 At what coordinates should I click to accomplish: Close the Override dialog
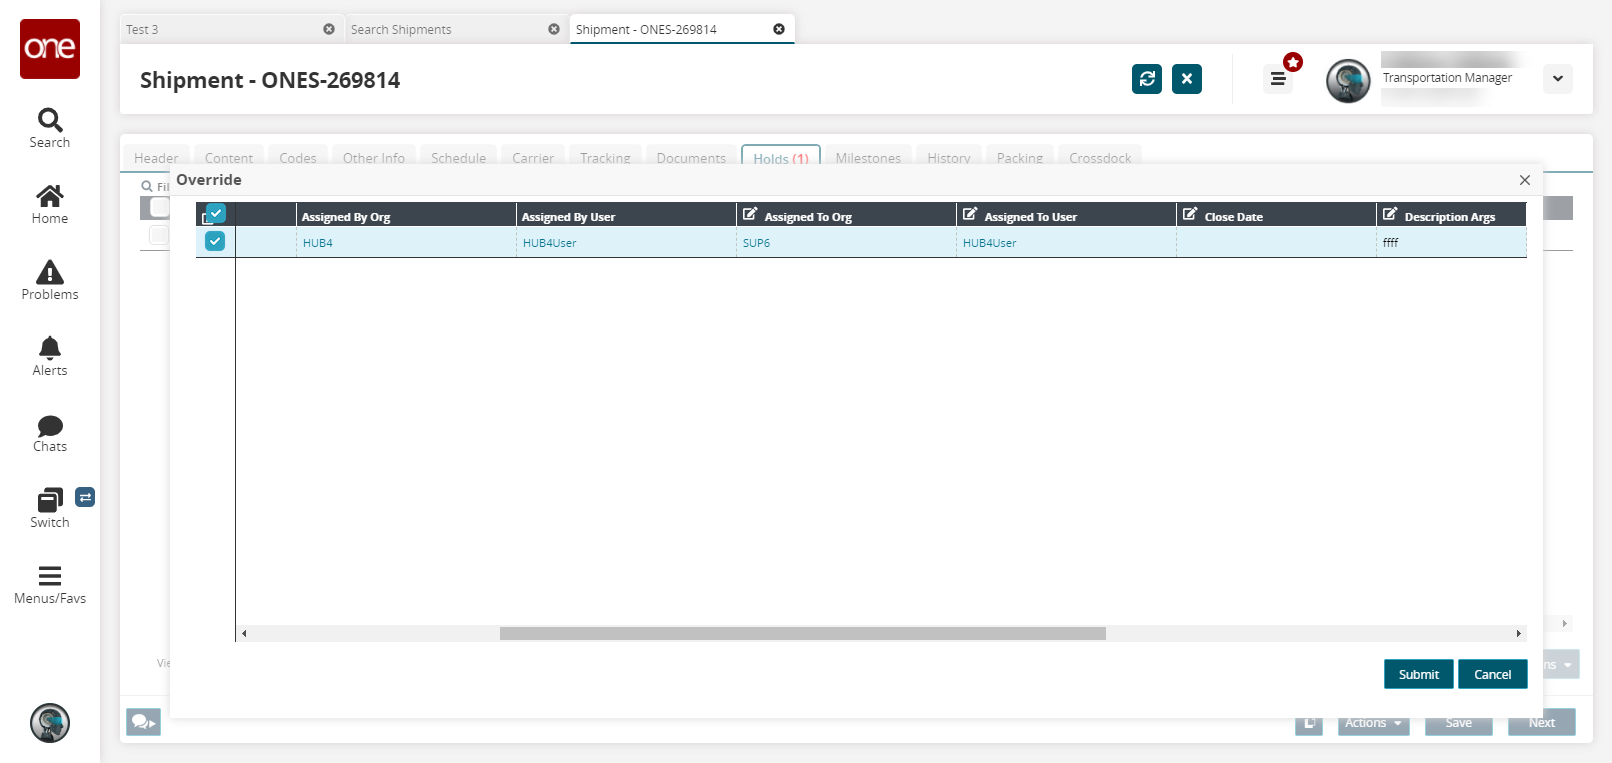pos(1525,180)
